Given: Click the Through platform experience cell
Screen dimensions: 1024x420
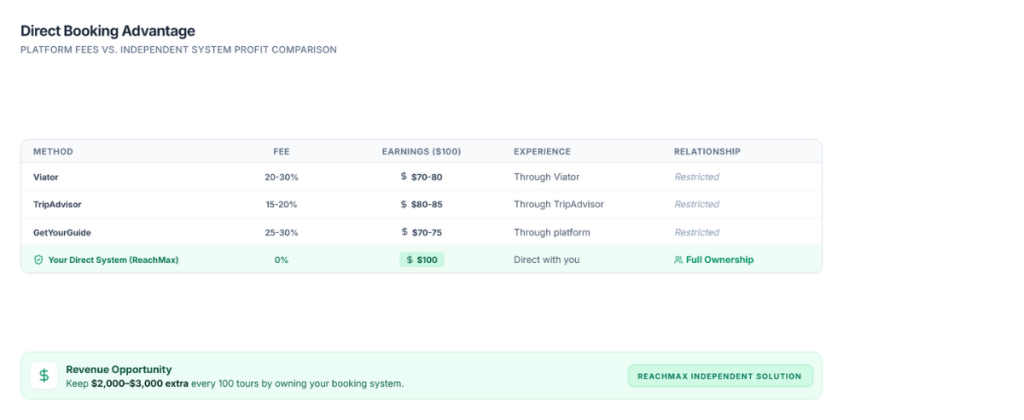Looking at the screenshot, I should (x=552, y=233).
